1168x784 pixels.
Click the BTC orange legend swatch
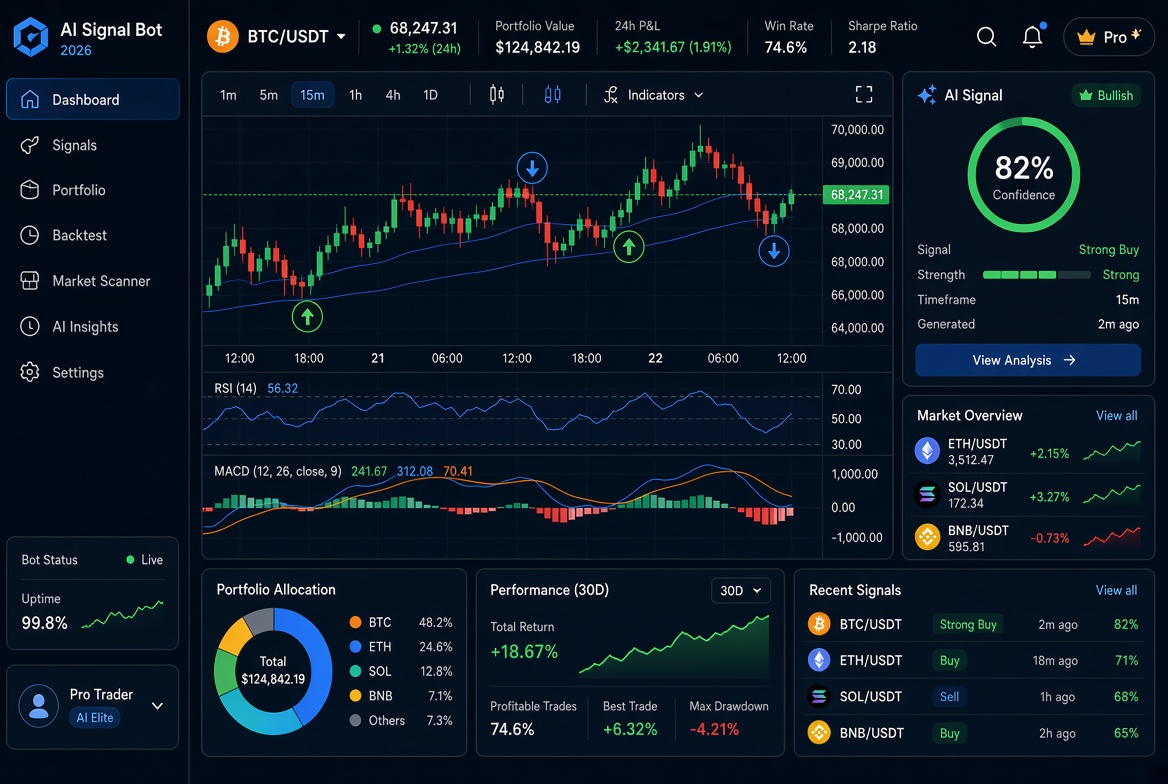tap(355, 622)
